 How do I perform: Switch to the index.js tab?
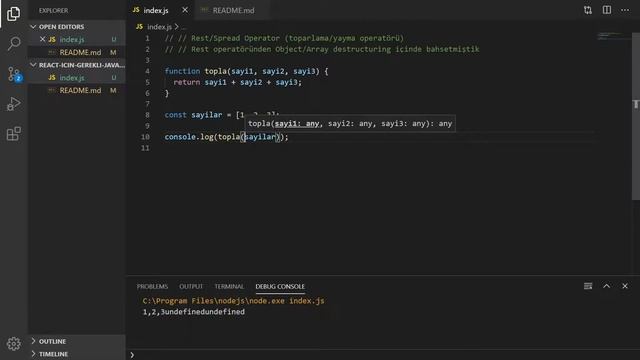156,10
